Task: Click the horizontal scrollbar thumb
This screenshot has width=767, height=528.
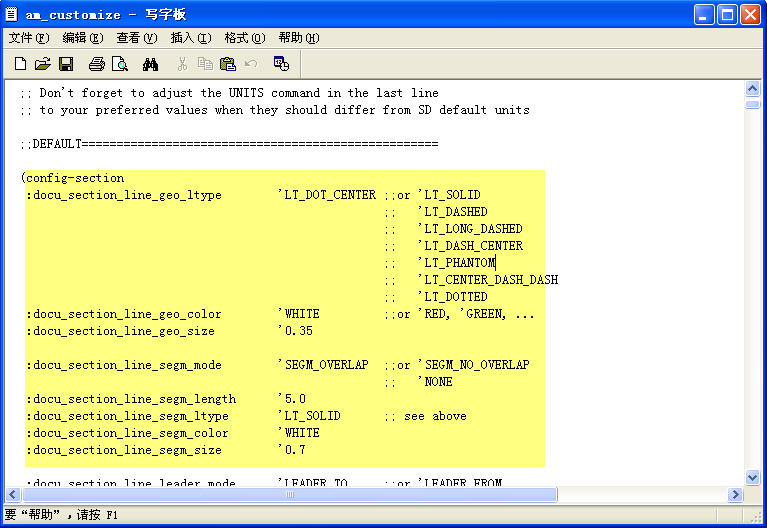Action: (x=290, y=495)
